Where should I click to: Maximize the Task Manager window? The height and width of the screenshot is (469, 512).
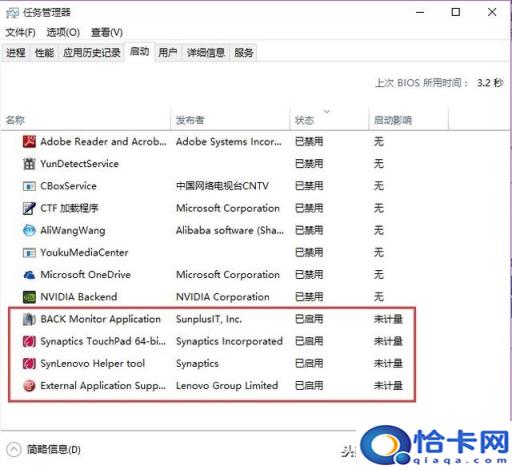coord(456,12)
